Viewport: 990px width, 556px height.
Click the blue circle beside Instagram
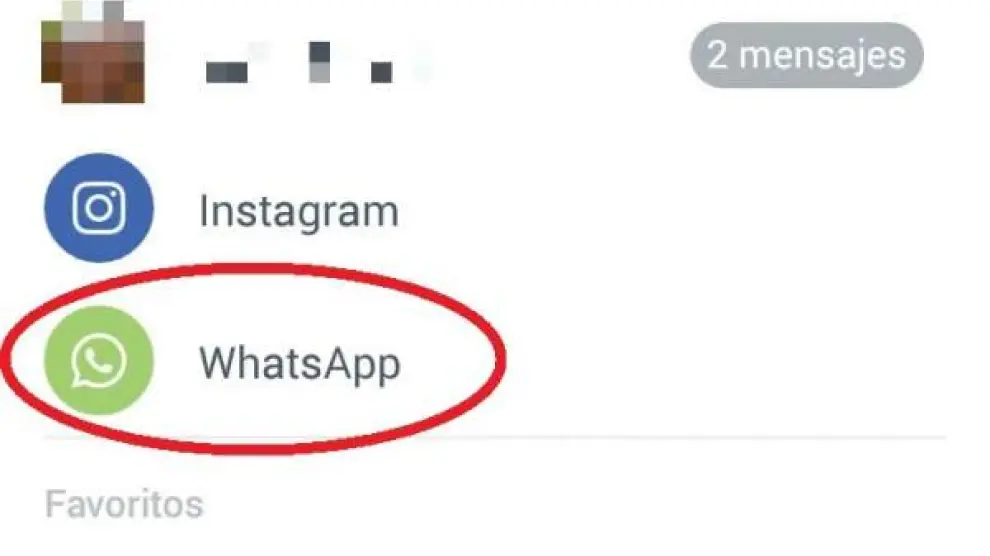(x=98, y=208)
